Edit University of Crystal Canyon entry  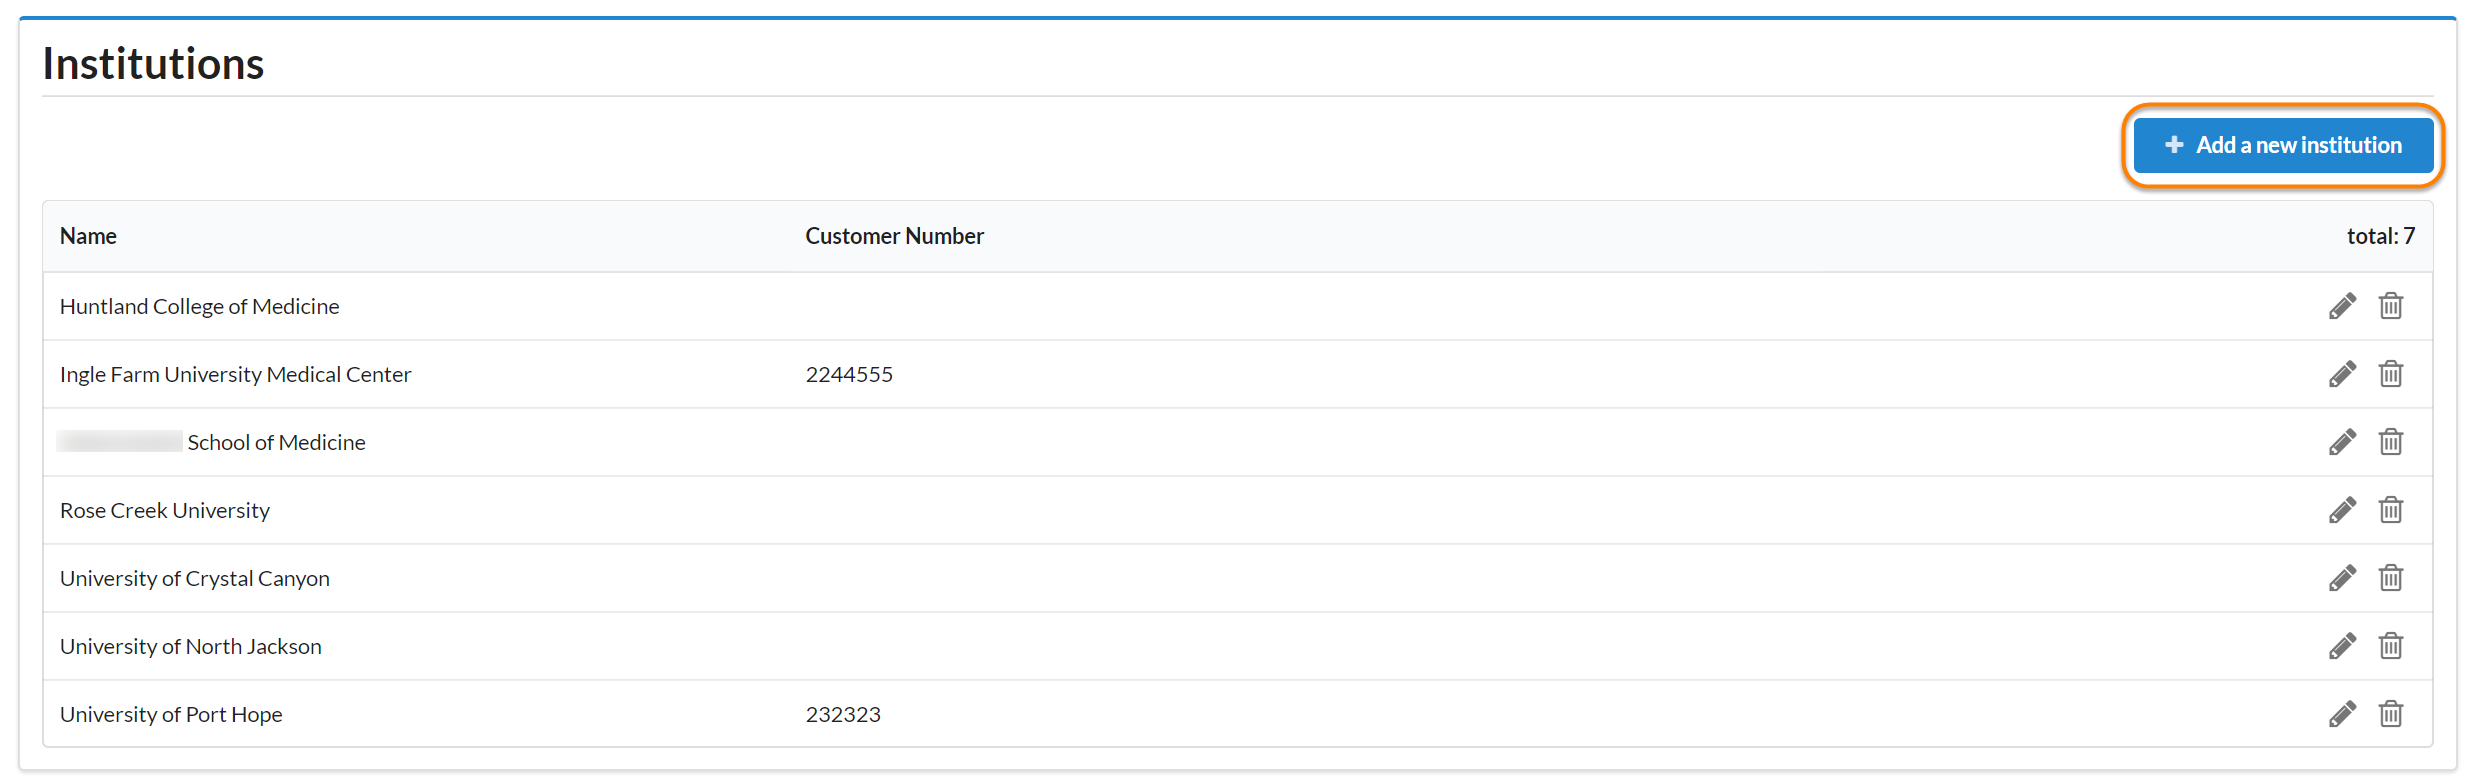coord(2342,578)
